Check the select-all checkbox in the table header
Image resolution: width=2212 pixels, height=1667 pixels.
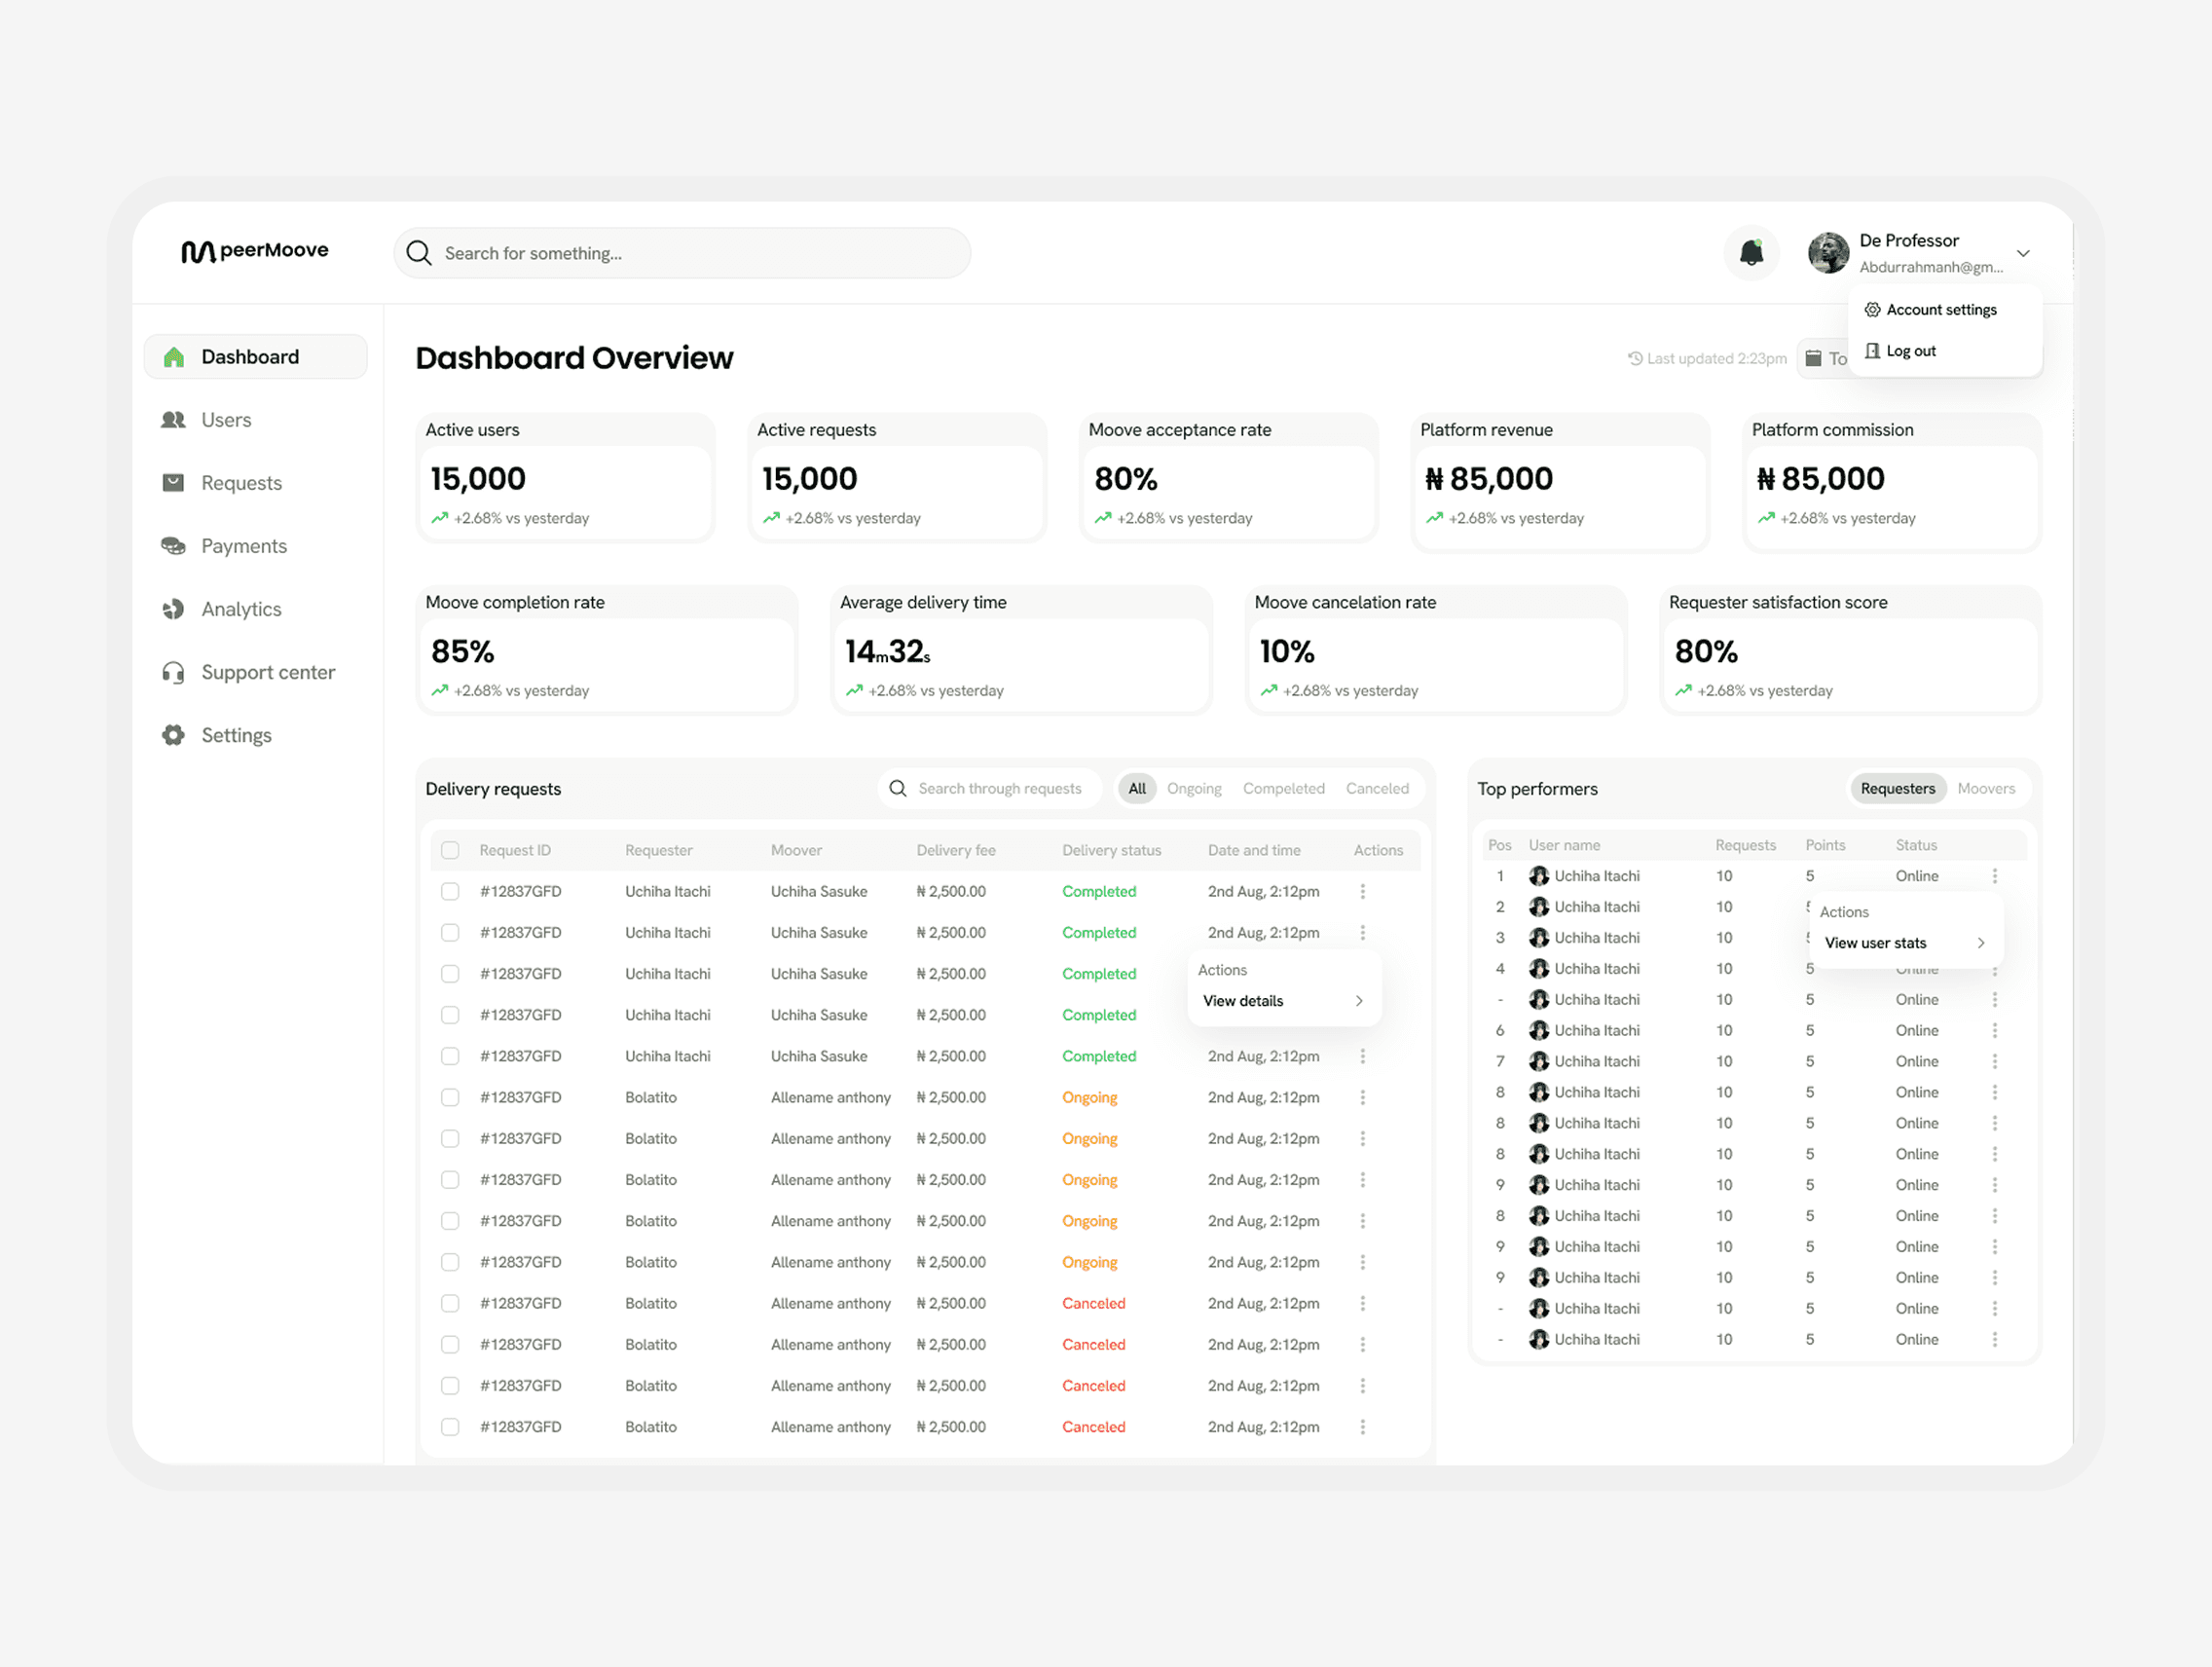[450, 849]
